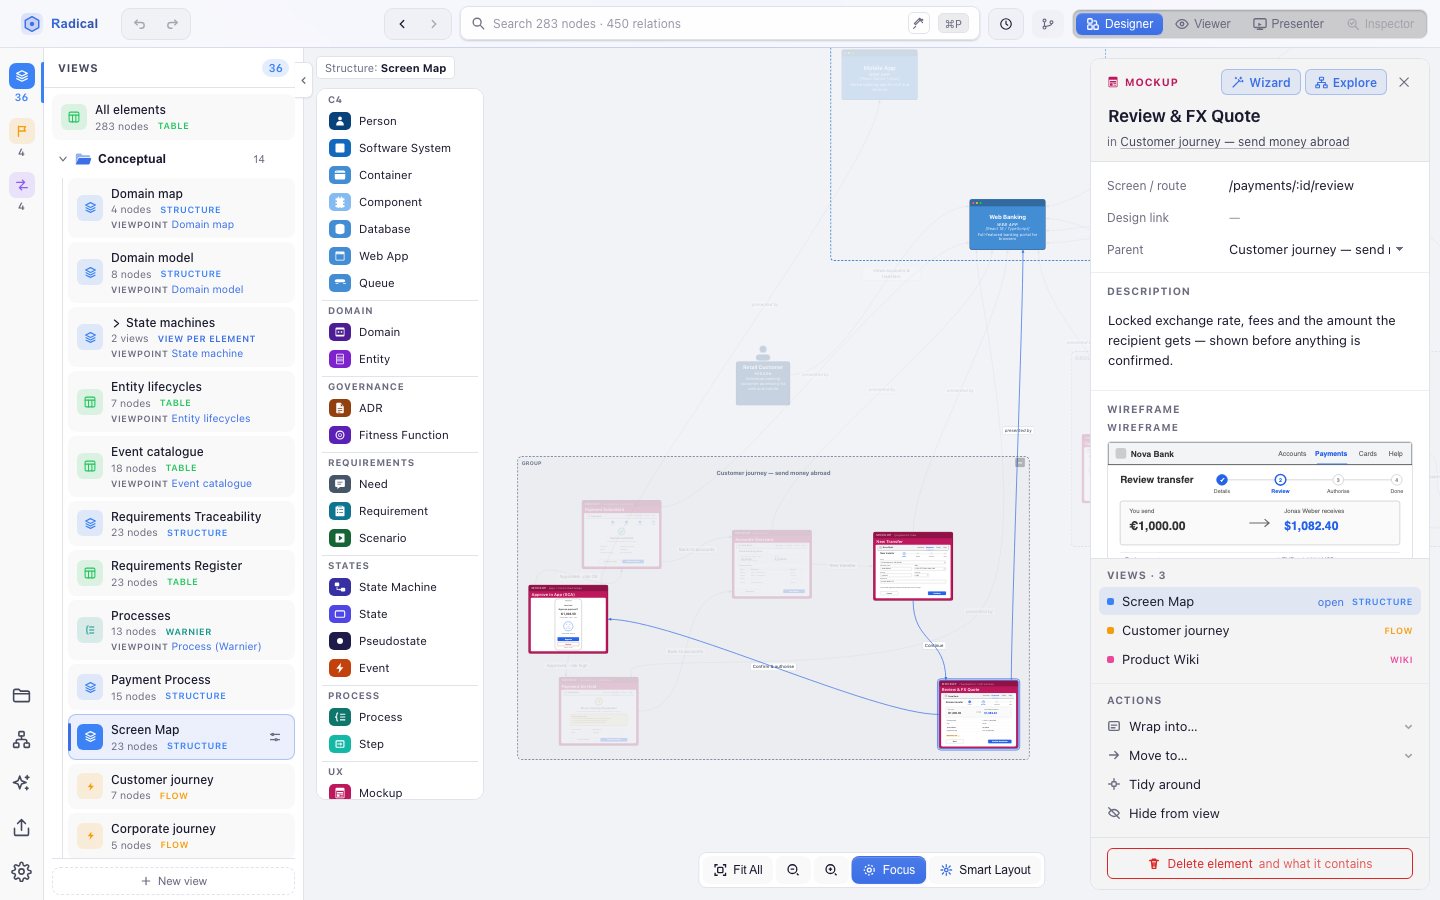Click the Wizard button
This screenshot has width=1440, height=900.
click(1261, 82)
